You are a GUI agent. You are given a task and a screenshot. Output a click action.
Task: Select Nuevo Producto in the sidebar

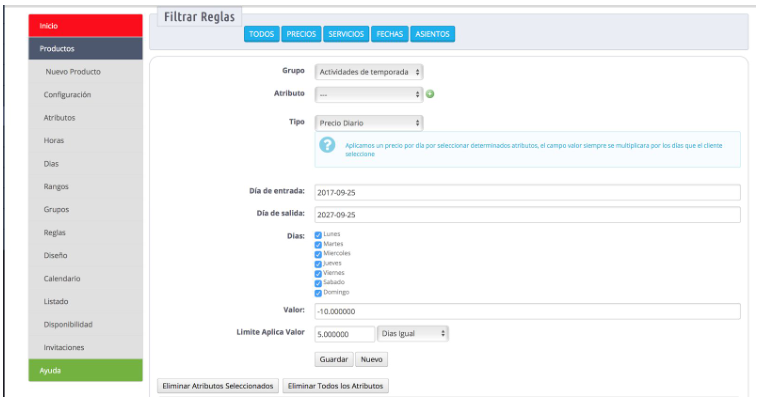coord(86,71)
